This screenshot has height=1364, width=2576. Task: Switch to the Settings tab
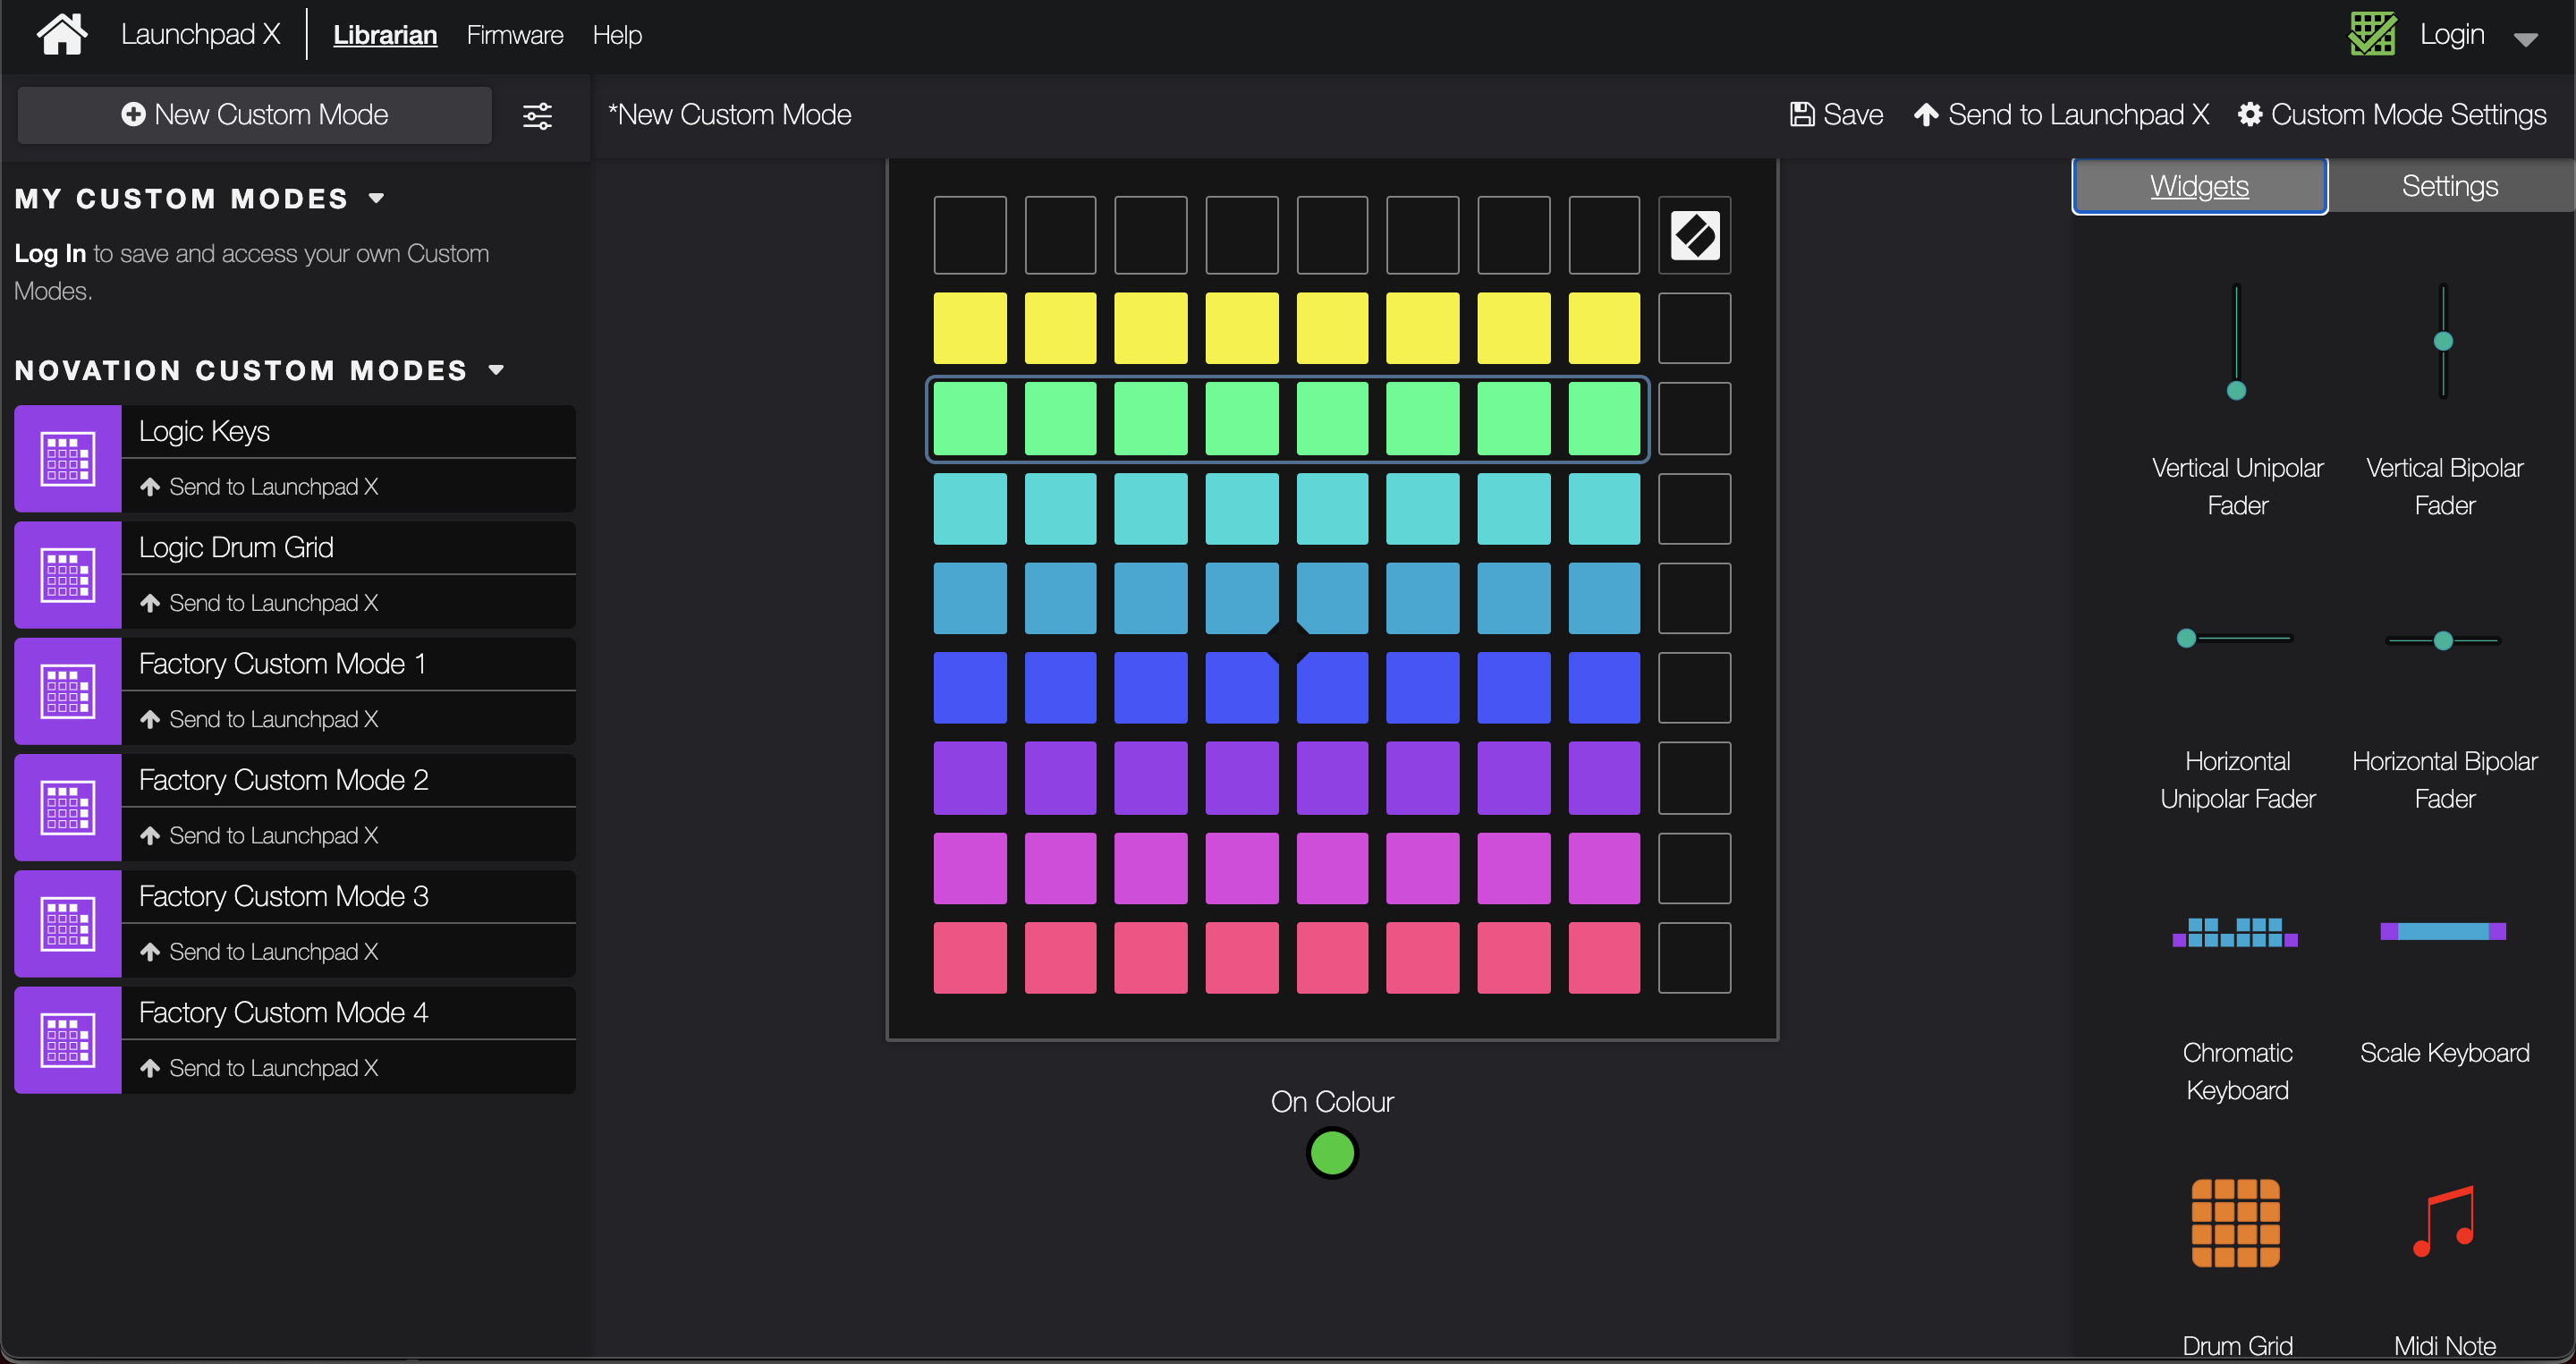click(x=2449, y=185)
